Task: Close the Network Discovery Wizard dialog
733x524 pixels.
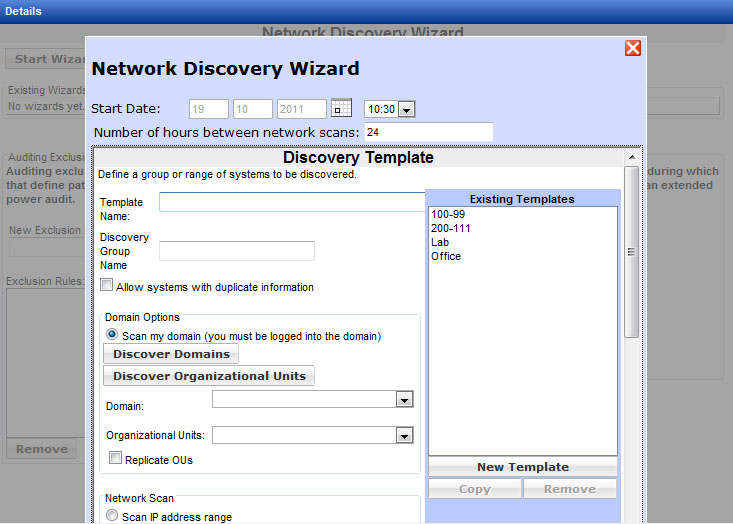Action: pos(632,48)
